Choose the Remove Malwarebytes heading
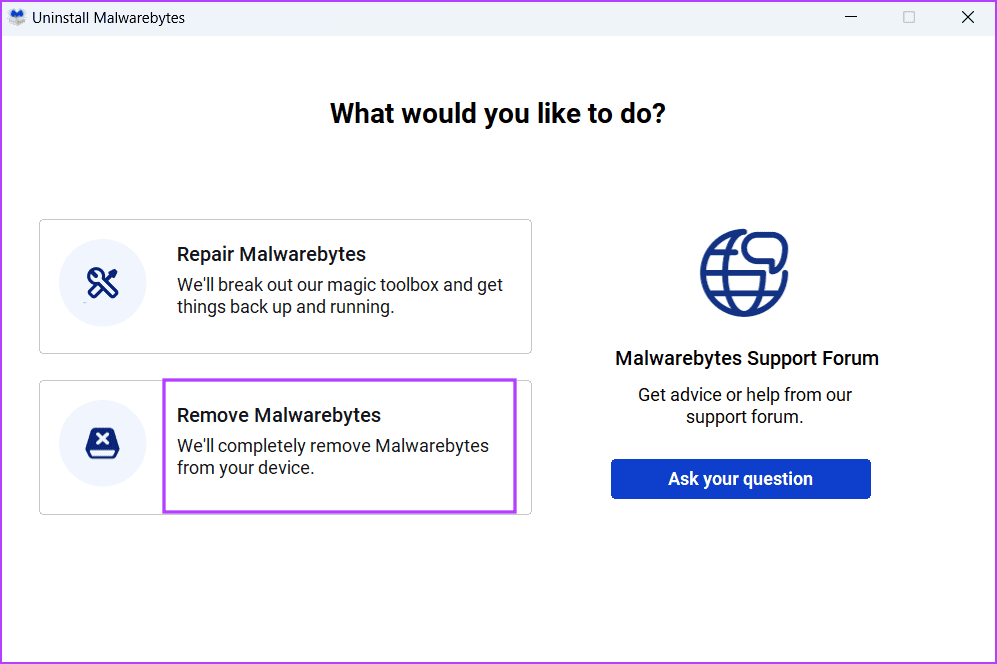Screen dimensions: 997x664 coord(278,415)
